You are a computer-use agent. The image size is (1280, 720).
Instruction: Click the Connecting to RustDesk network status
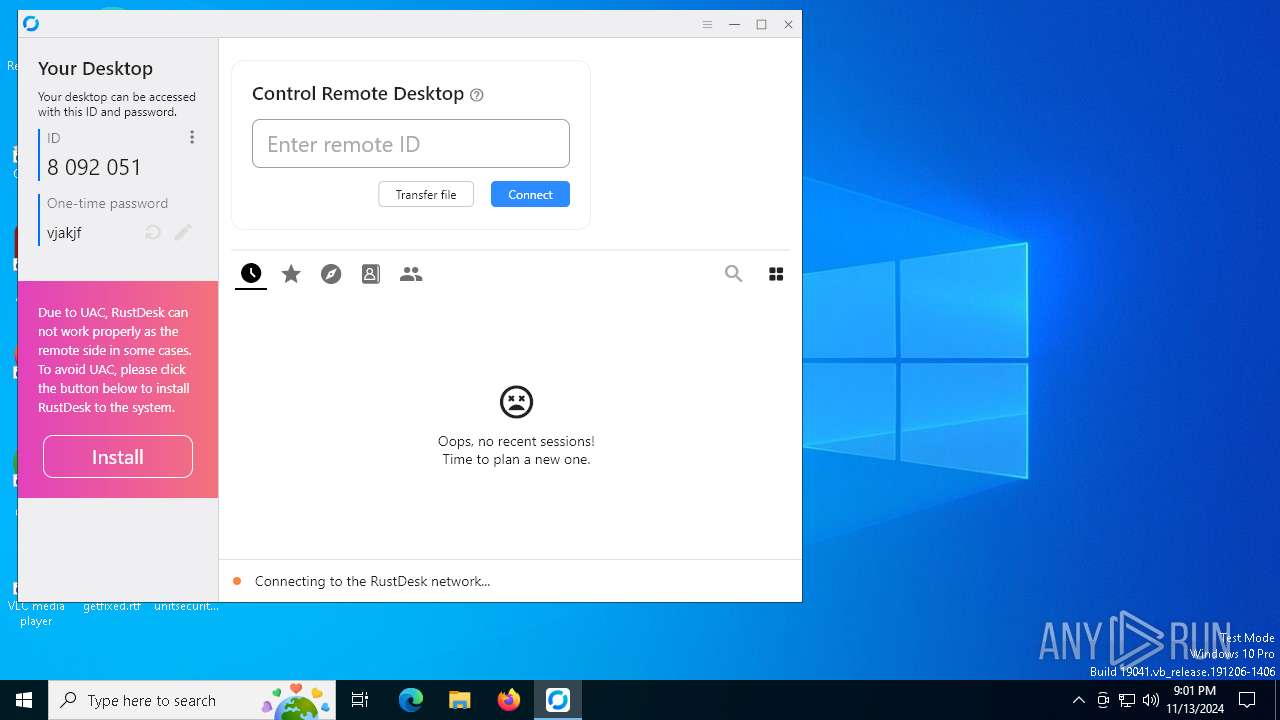point(372,581)
